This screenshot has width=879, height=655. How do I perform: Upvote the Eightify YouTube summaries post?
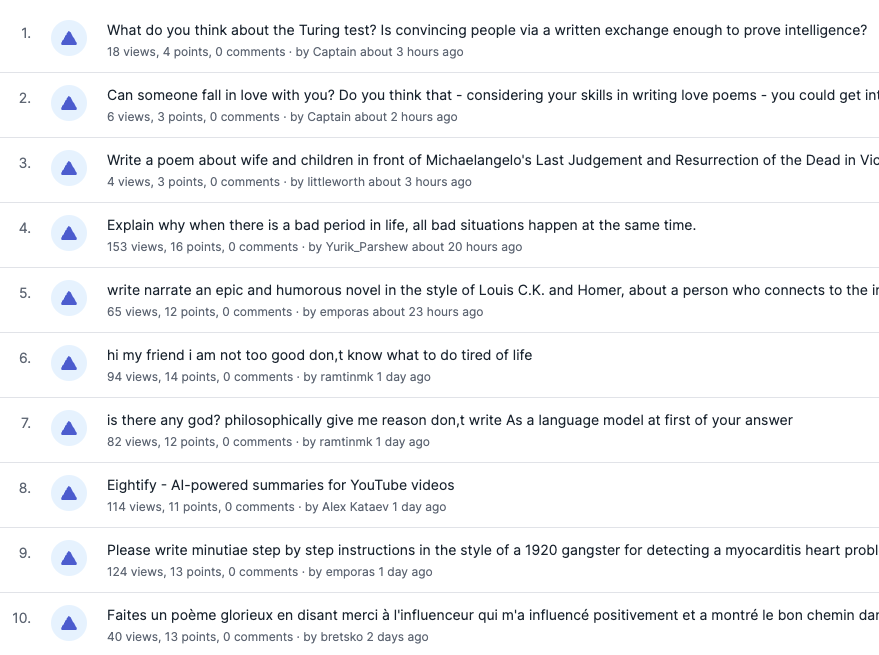pos(69,494)
